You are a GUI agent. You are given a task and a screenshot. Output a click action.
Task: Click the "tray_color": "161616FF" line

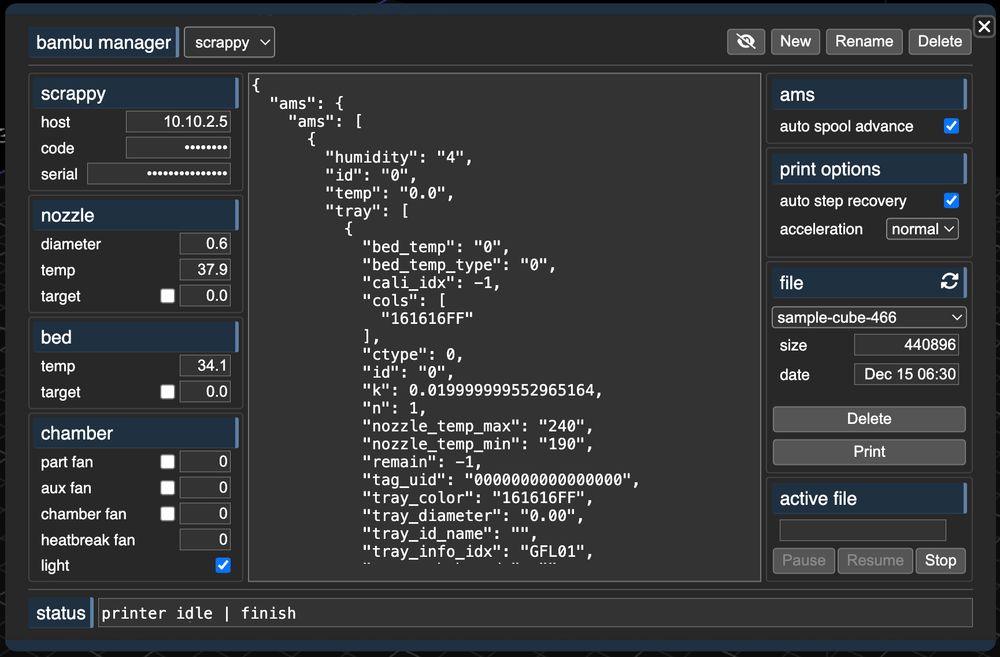click(478, 498)
